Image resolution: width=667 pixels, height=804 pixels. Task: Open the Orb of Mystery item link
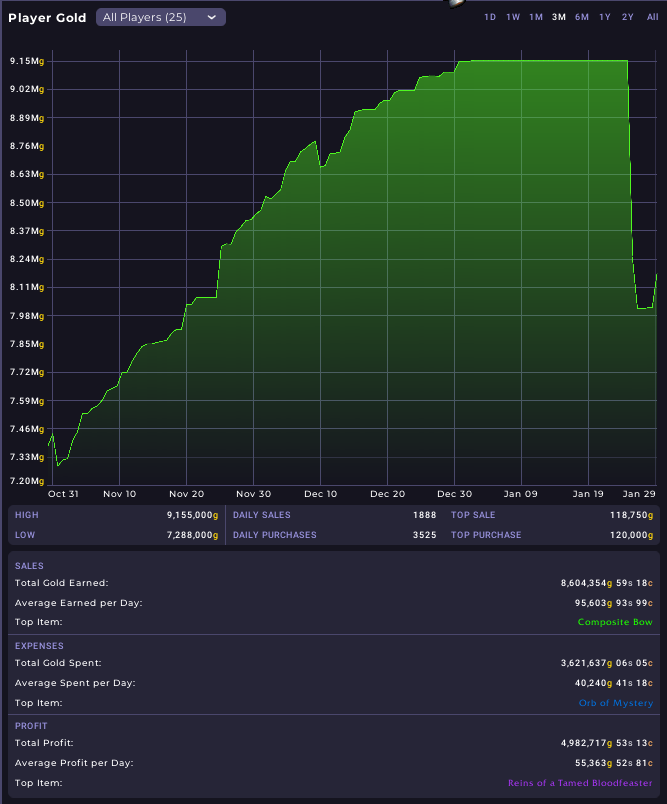(x=615, y=703)
